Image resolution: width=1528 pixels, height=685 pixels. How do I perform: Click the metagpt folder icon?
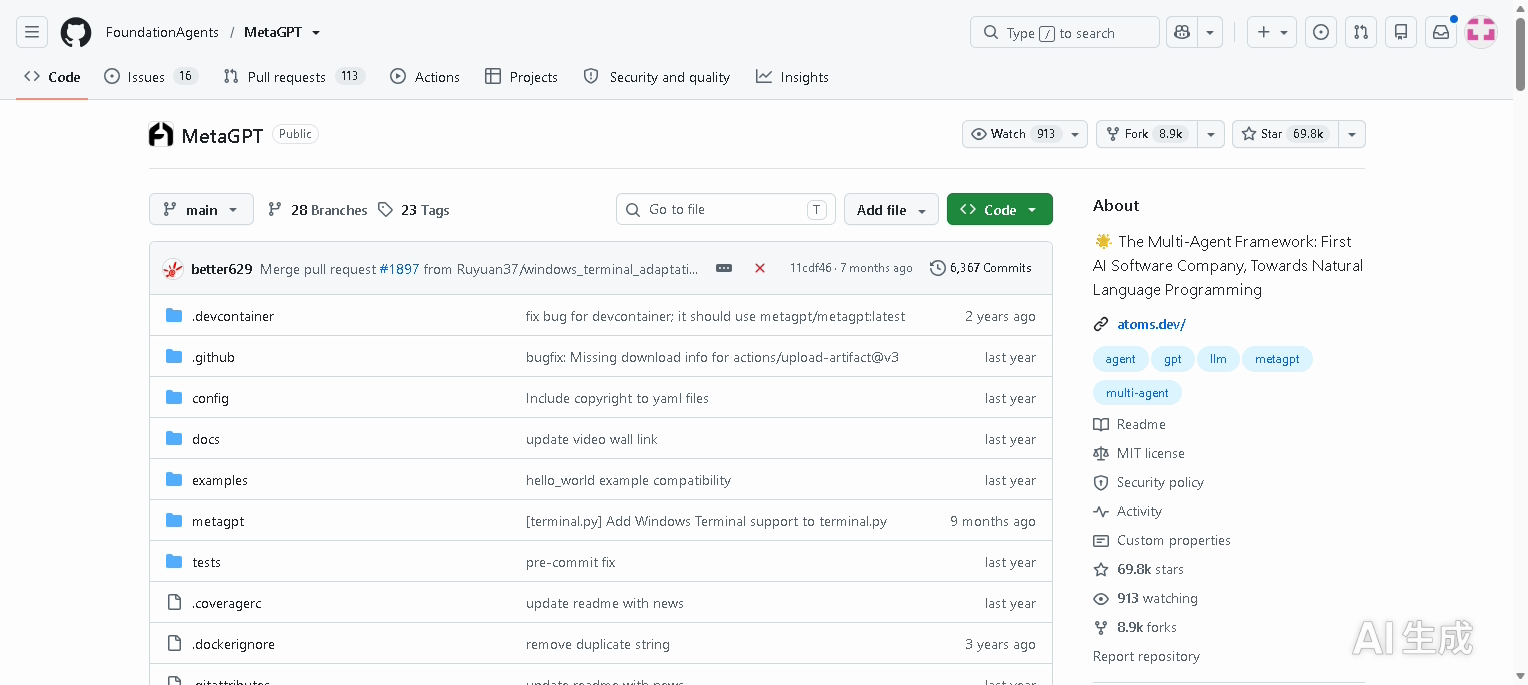pyautogui.click(x=174, y=521)
